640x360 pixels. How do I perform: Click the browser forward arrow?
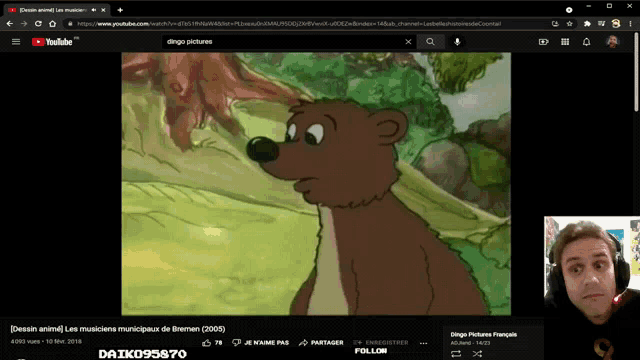point(24,24)
